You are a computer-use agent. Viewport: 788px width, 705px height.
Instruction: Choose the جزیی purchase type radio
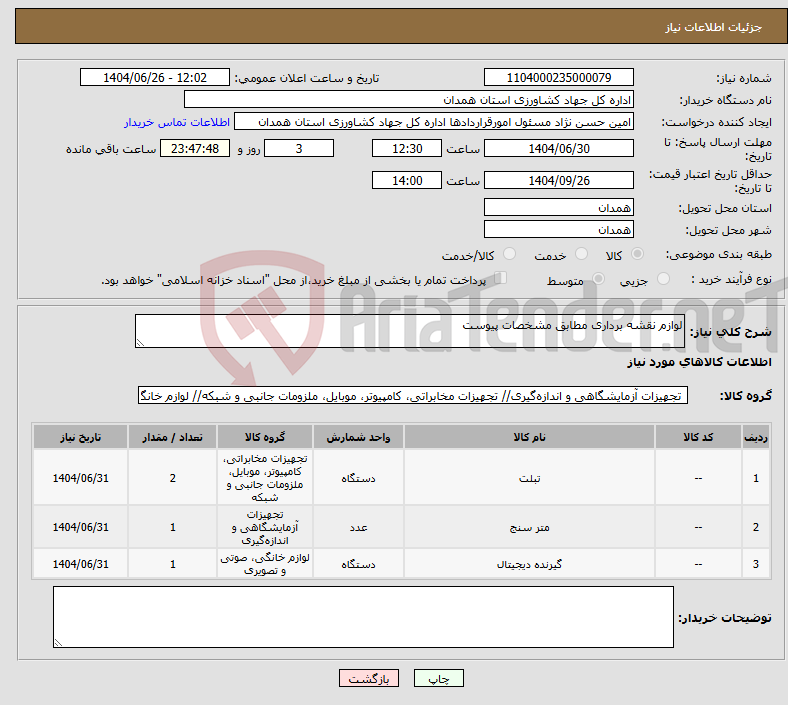coord(663,279)
